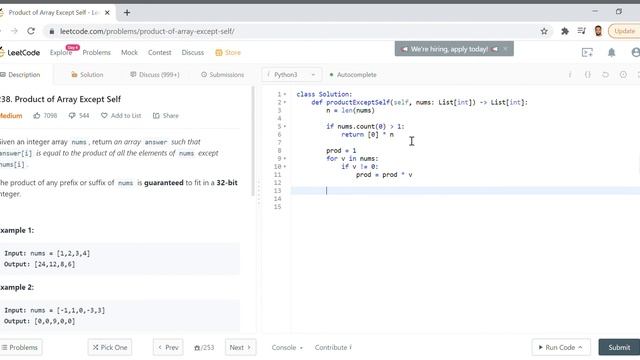
Task: Open a new browser tab
Action: pos(127,13)
